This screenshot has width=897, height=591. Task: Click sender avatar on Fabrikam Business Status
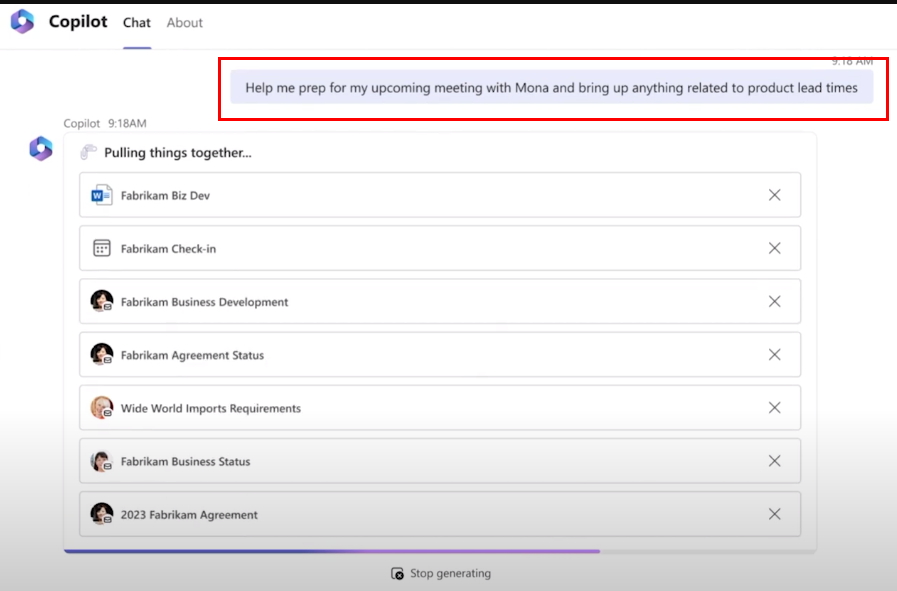101,461
